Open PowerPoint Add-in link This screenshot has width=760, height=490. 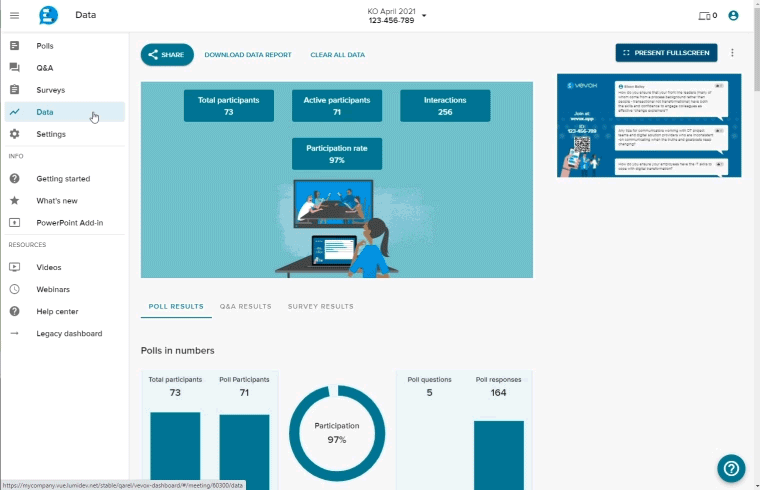65,222
